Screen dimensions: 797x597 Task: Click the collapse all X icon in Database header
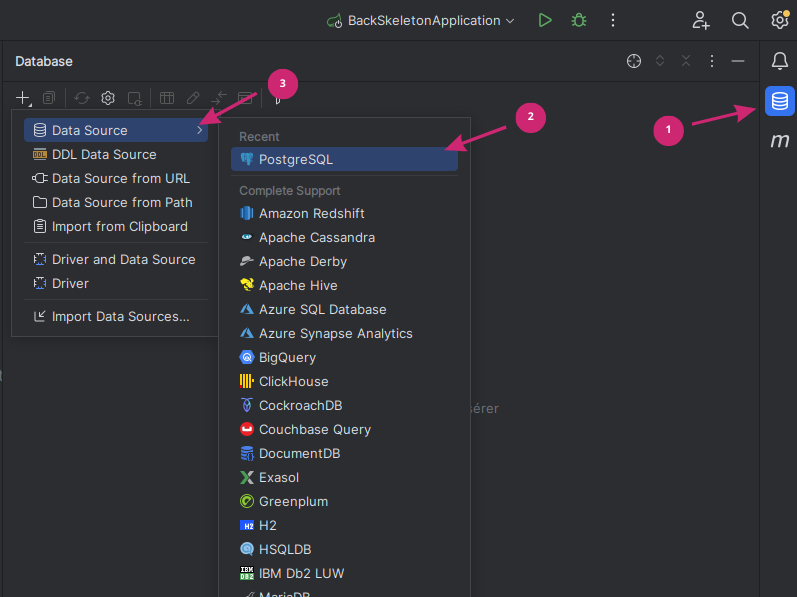(686, 61)
